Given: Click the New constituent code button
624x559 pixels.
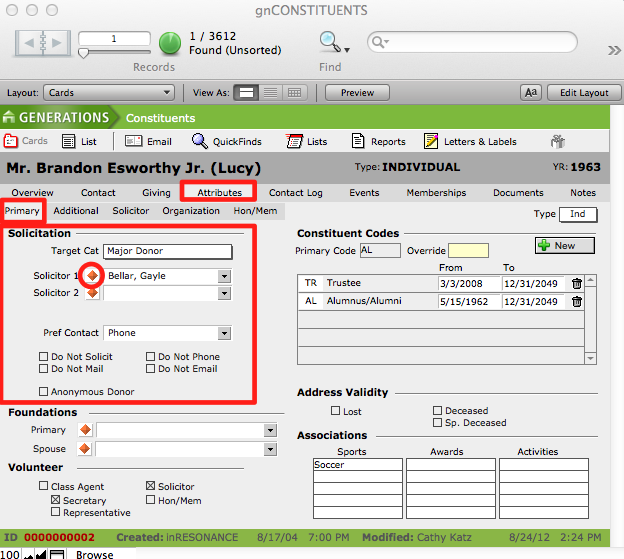Looking at the screenshot, I should pos(564,245).
